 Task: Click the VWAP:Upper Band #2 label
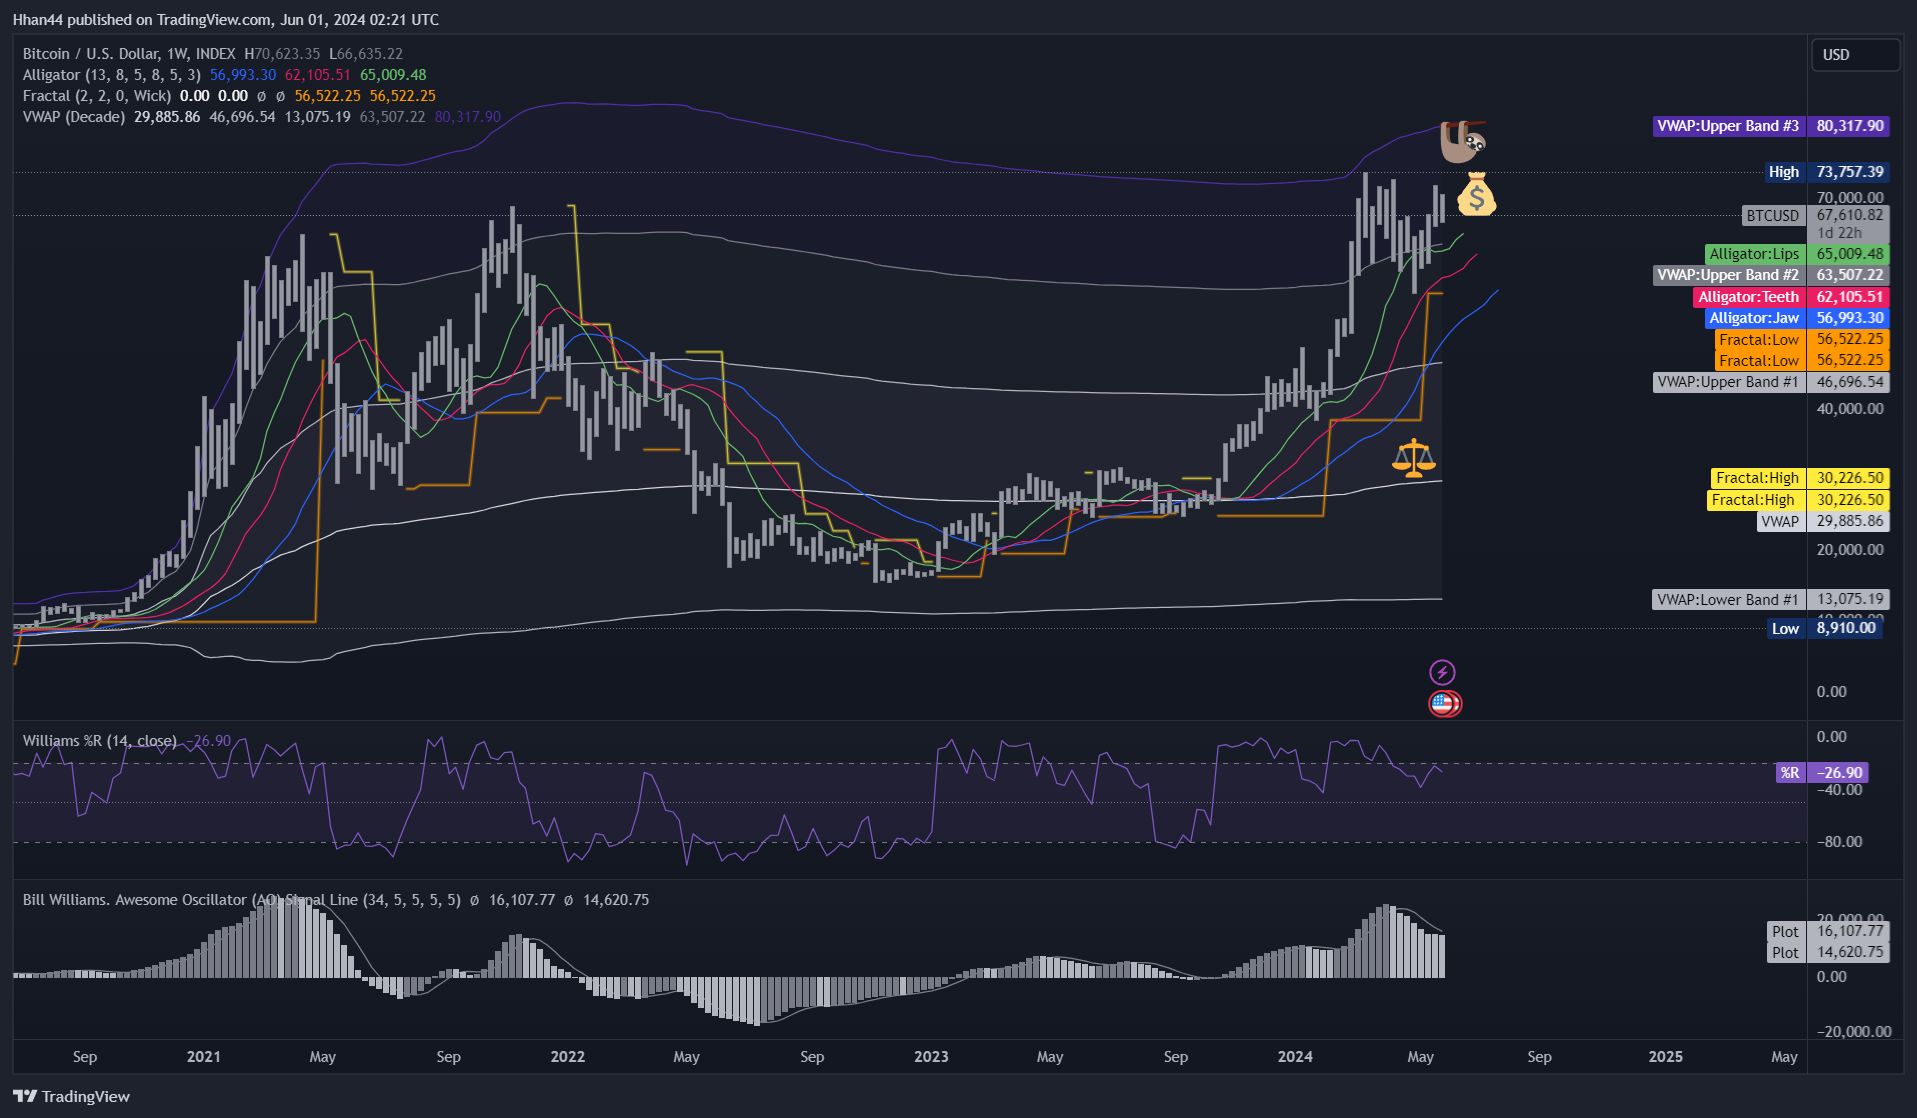[x=1770, y=275]
